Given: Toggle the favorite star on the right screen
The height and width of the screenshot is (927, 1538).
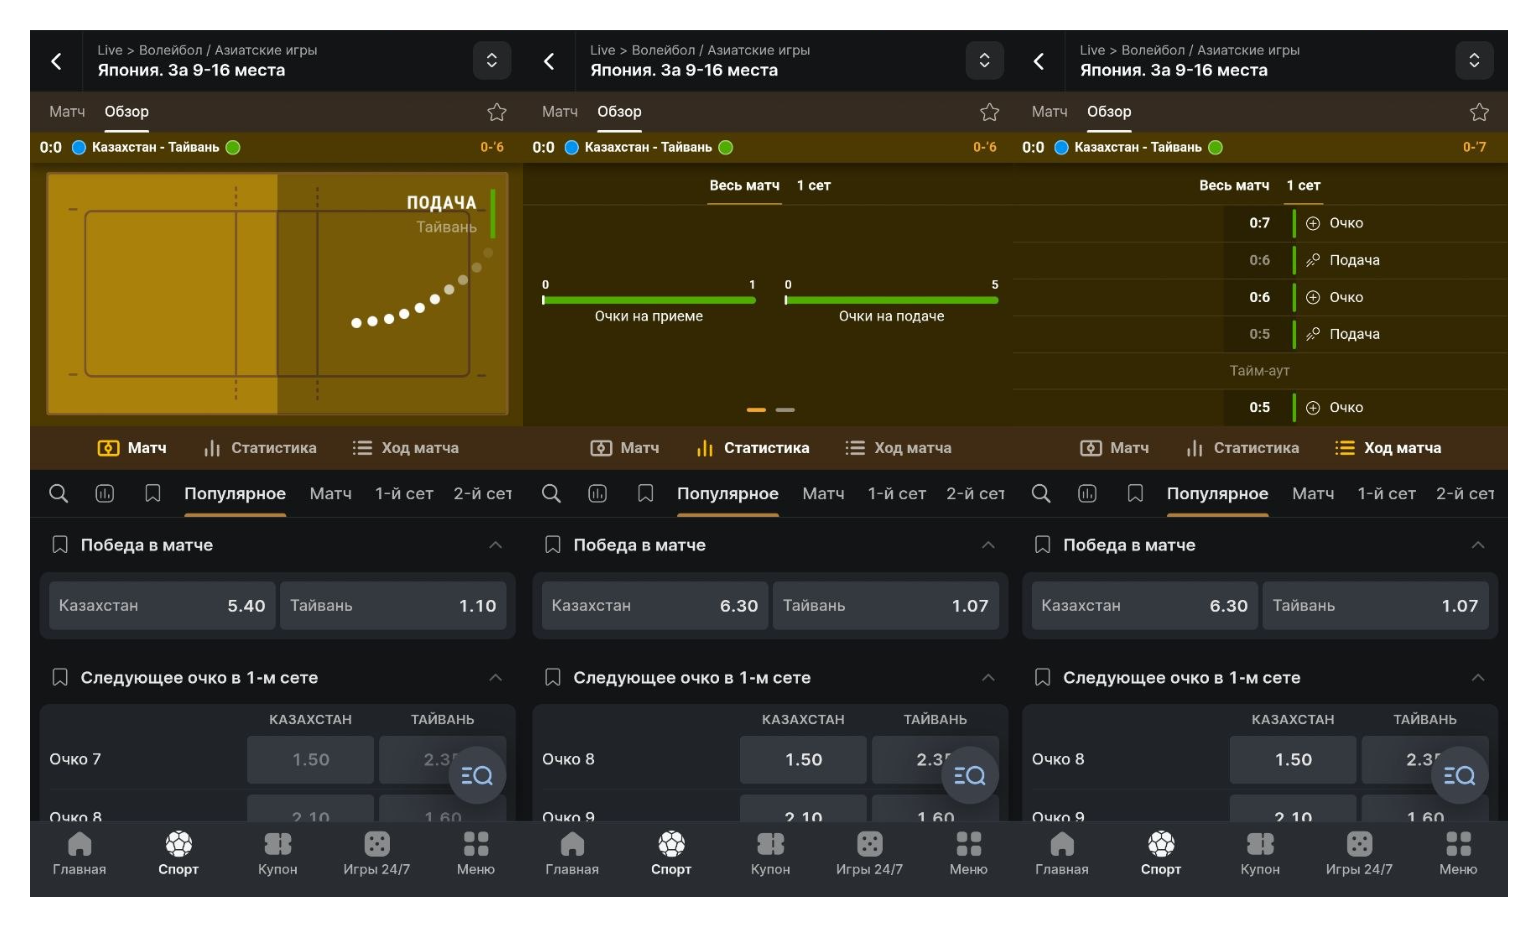Looking at the screenshot, I should tap(1480, 112).
